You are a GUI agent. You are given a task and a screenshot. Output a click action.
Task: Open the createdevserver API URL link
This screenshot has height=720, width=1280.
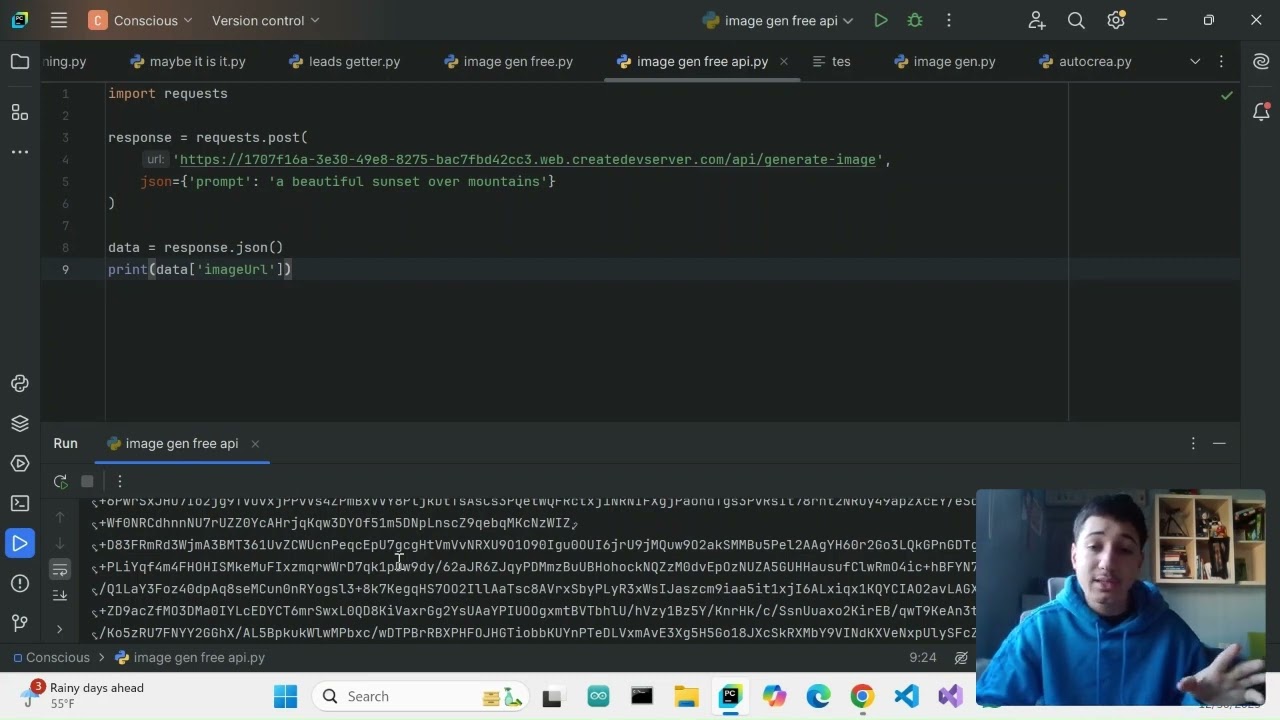[527, 160]
